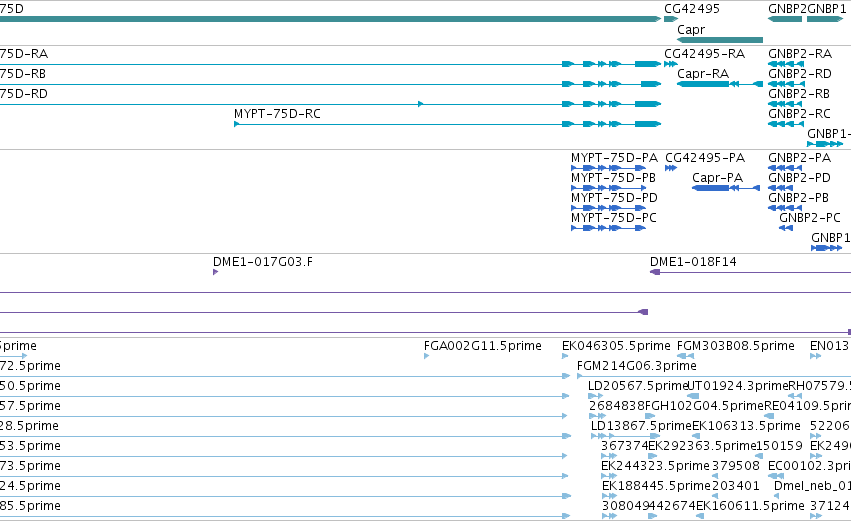
Task: Select the GNBP2-PD protein label
Action: [x=799, y=178]
